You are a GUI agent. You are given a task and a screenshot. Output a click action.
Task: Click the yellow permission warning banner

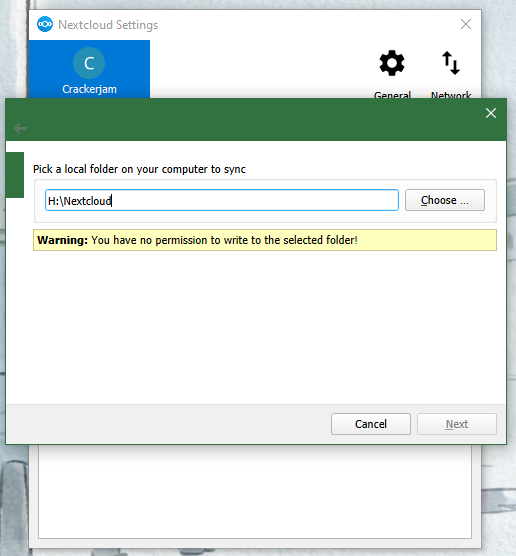pyautogui.click(x=265, y=240)
